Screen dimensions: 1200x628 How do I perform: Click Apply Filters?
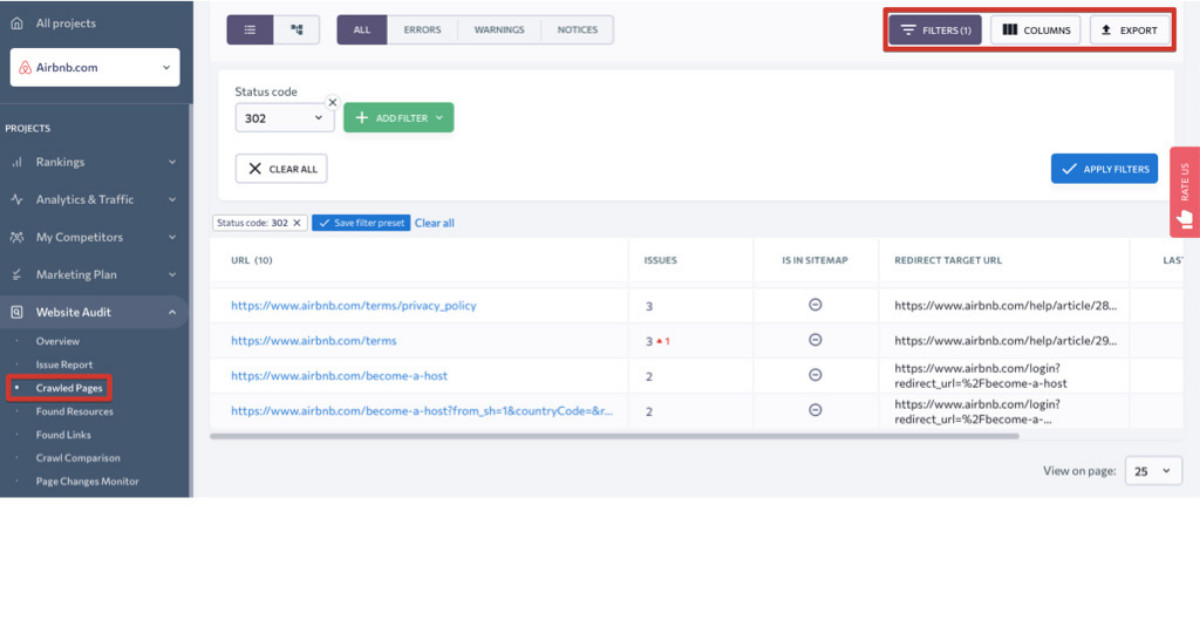tap(1104, 169)
